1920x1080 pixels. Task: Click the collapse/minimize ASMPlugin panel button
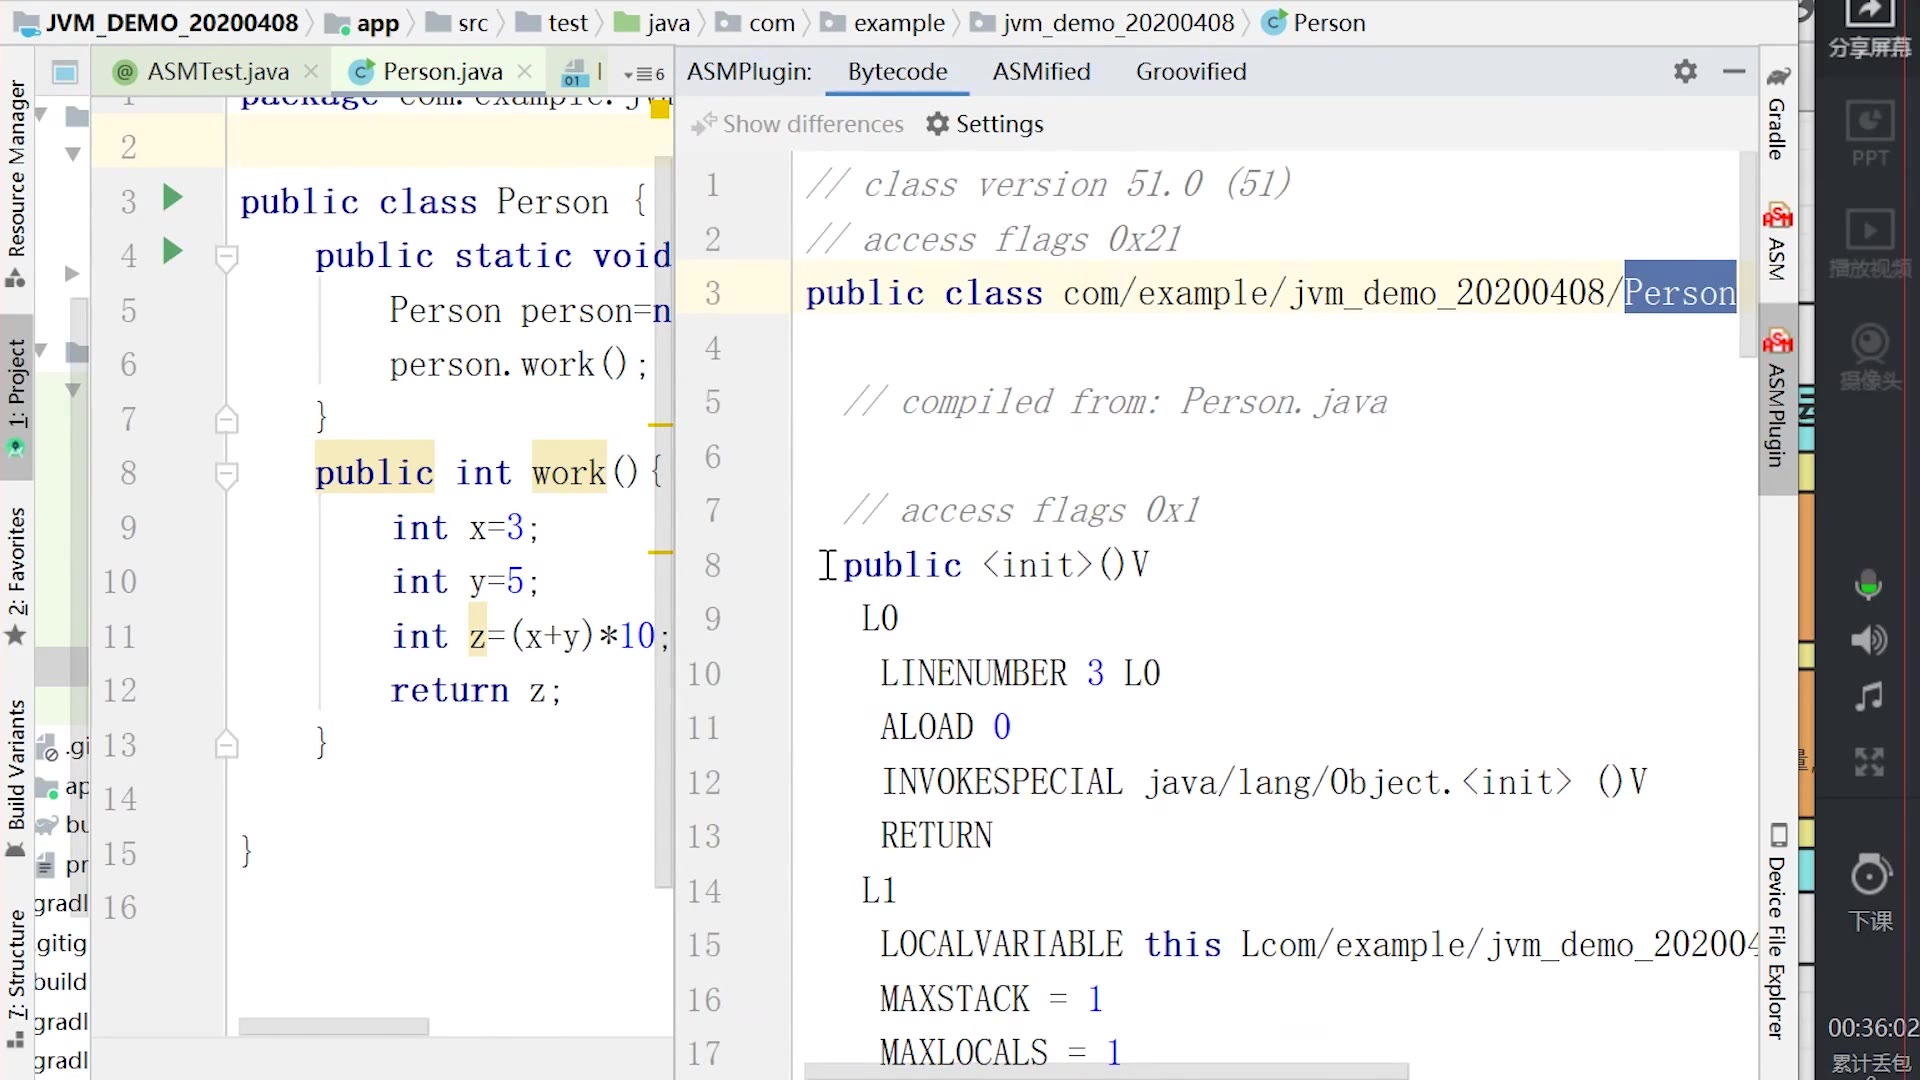click(1734, 71)
